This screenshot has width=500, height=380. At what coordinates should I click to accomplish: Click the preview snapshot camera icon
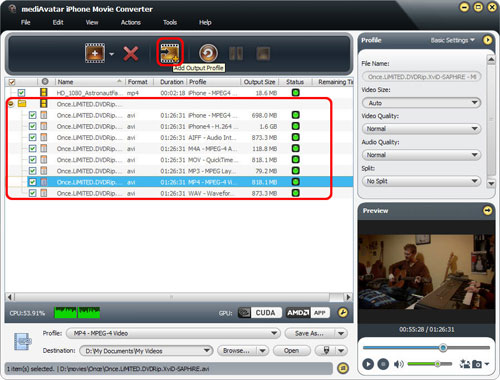point(477,364)
